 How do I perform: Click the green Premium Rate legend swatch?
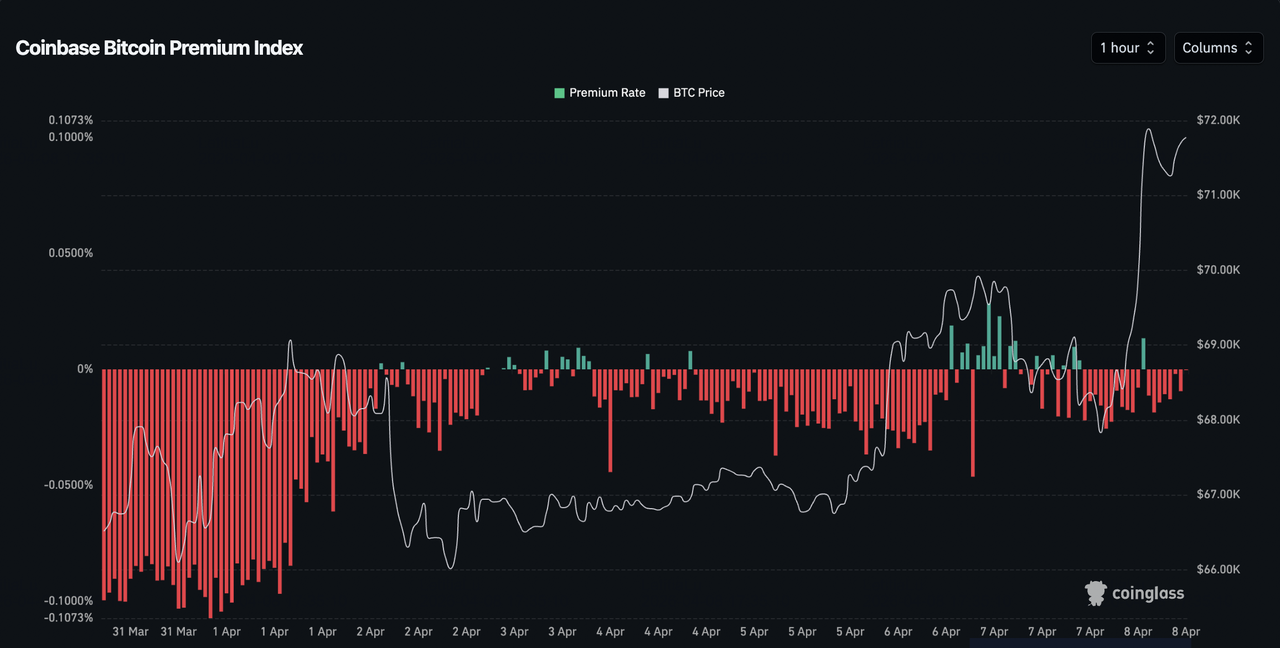pyautogui.click(x=560, y=93)
